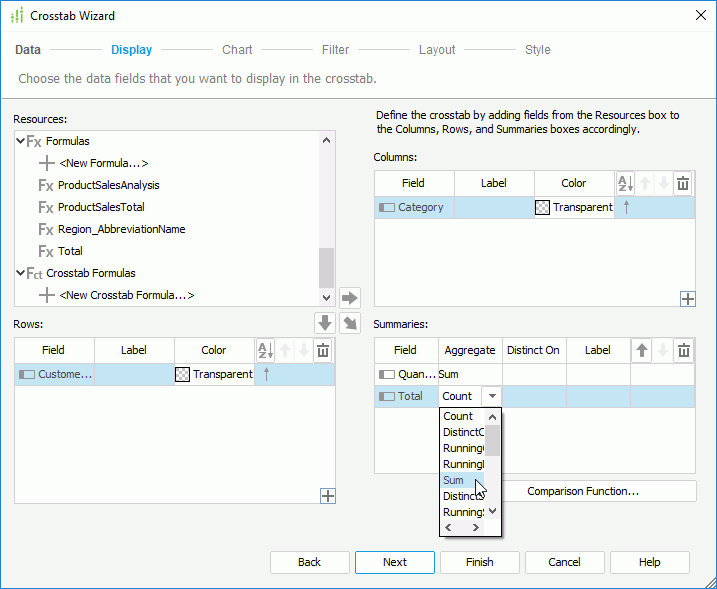This screenshot has width=717, height=589.
Task: Click the Label cell for Customer row
Action: point(134,374)
